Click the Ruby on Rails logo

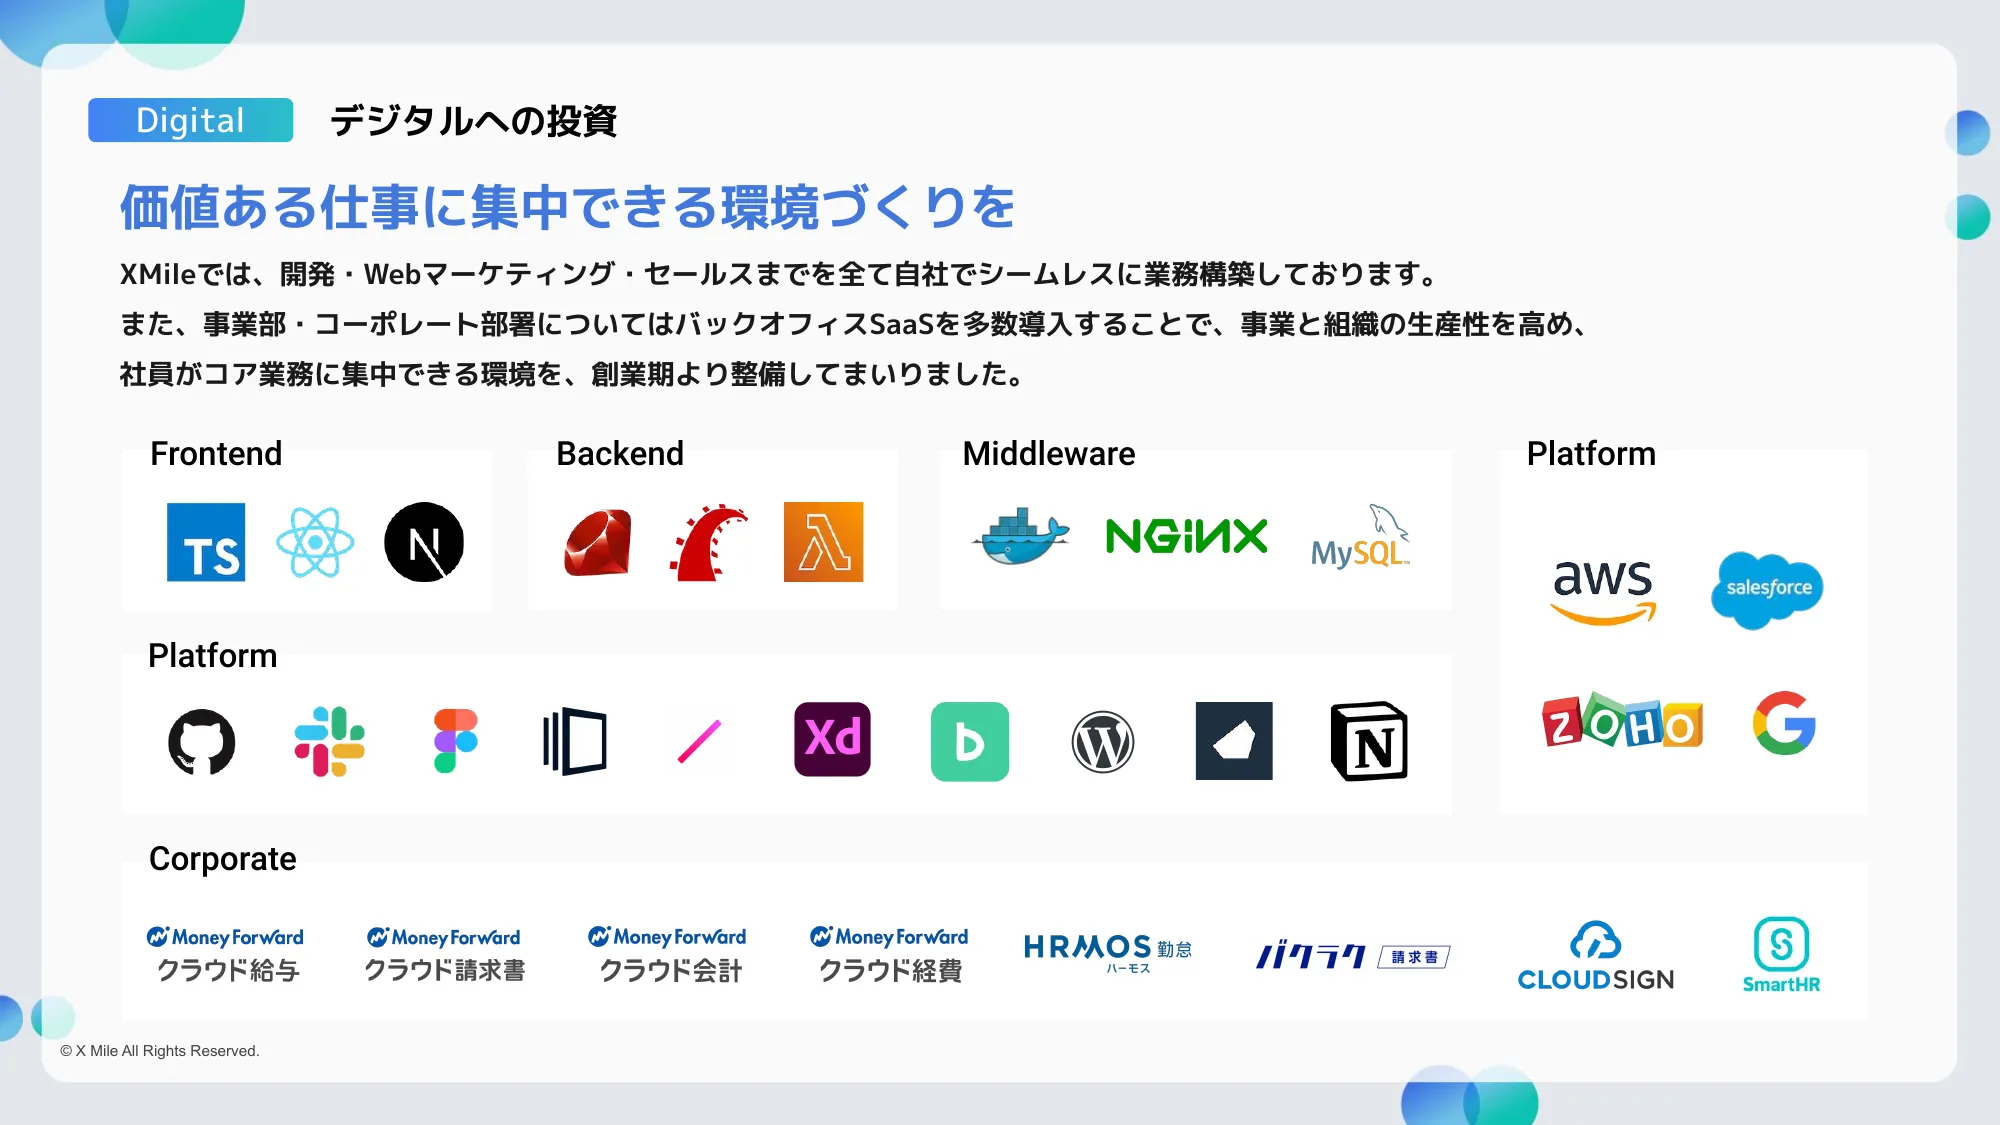point(708,543)
